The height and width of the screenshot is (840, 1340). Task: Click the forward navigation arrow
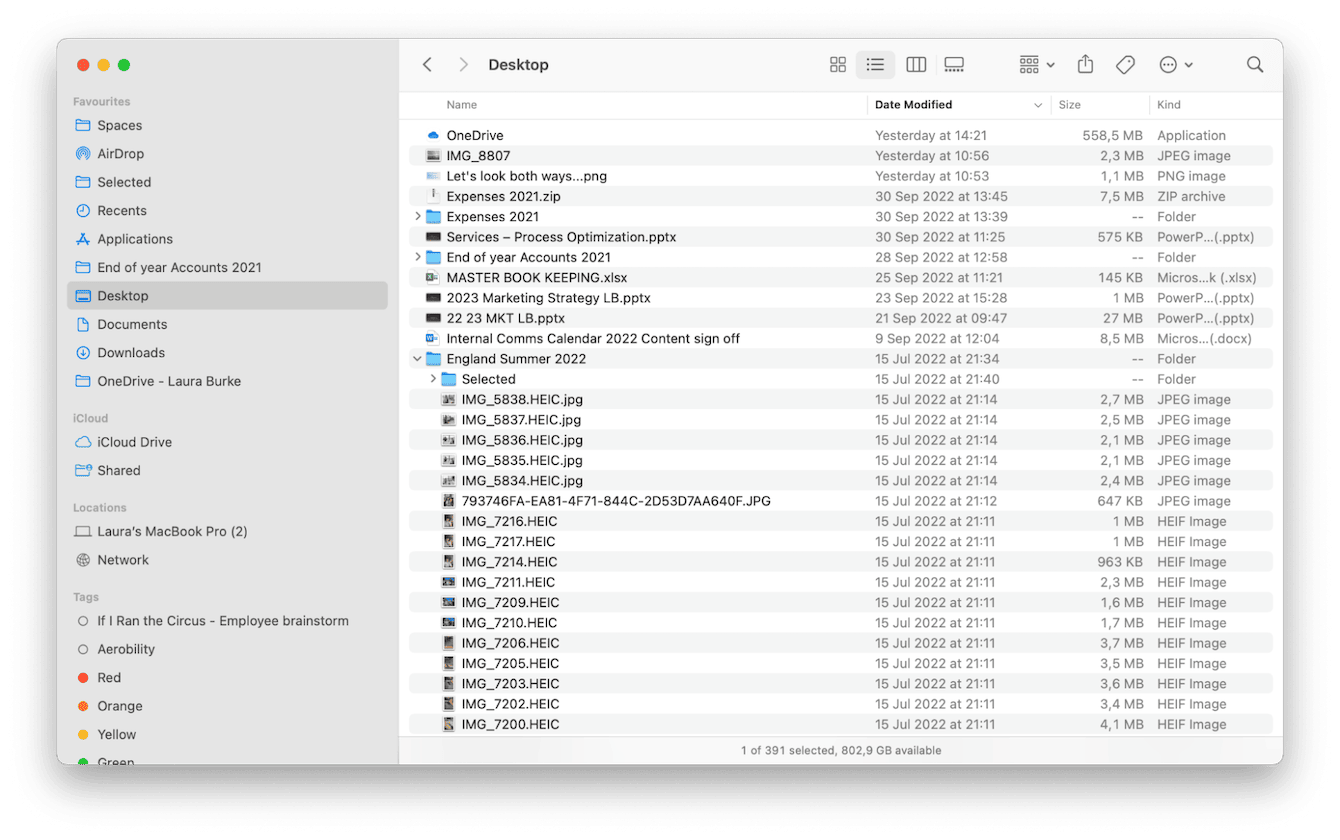point(463,64)
